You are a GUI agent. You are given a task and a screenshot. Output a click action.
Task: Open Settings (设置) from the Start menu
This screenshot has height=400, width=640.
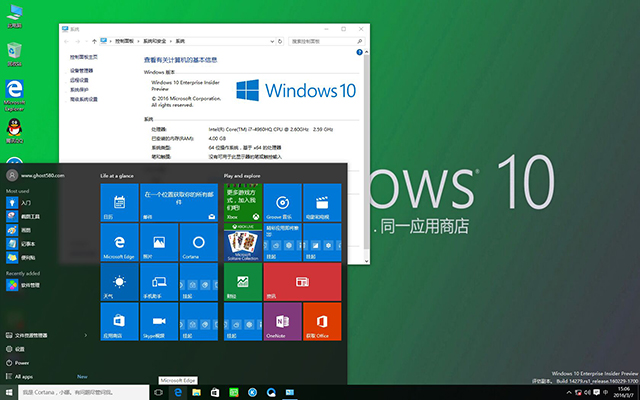pos(20,349)
